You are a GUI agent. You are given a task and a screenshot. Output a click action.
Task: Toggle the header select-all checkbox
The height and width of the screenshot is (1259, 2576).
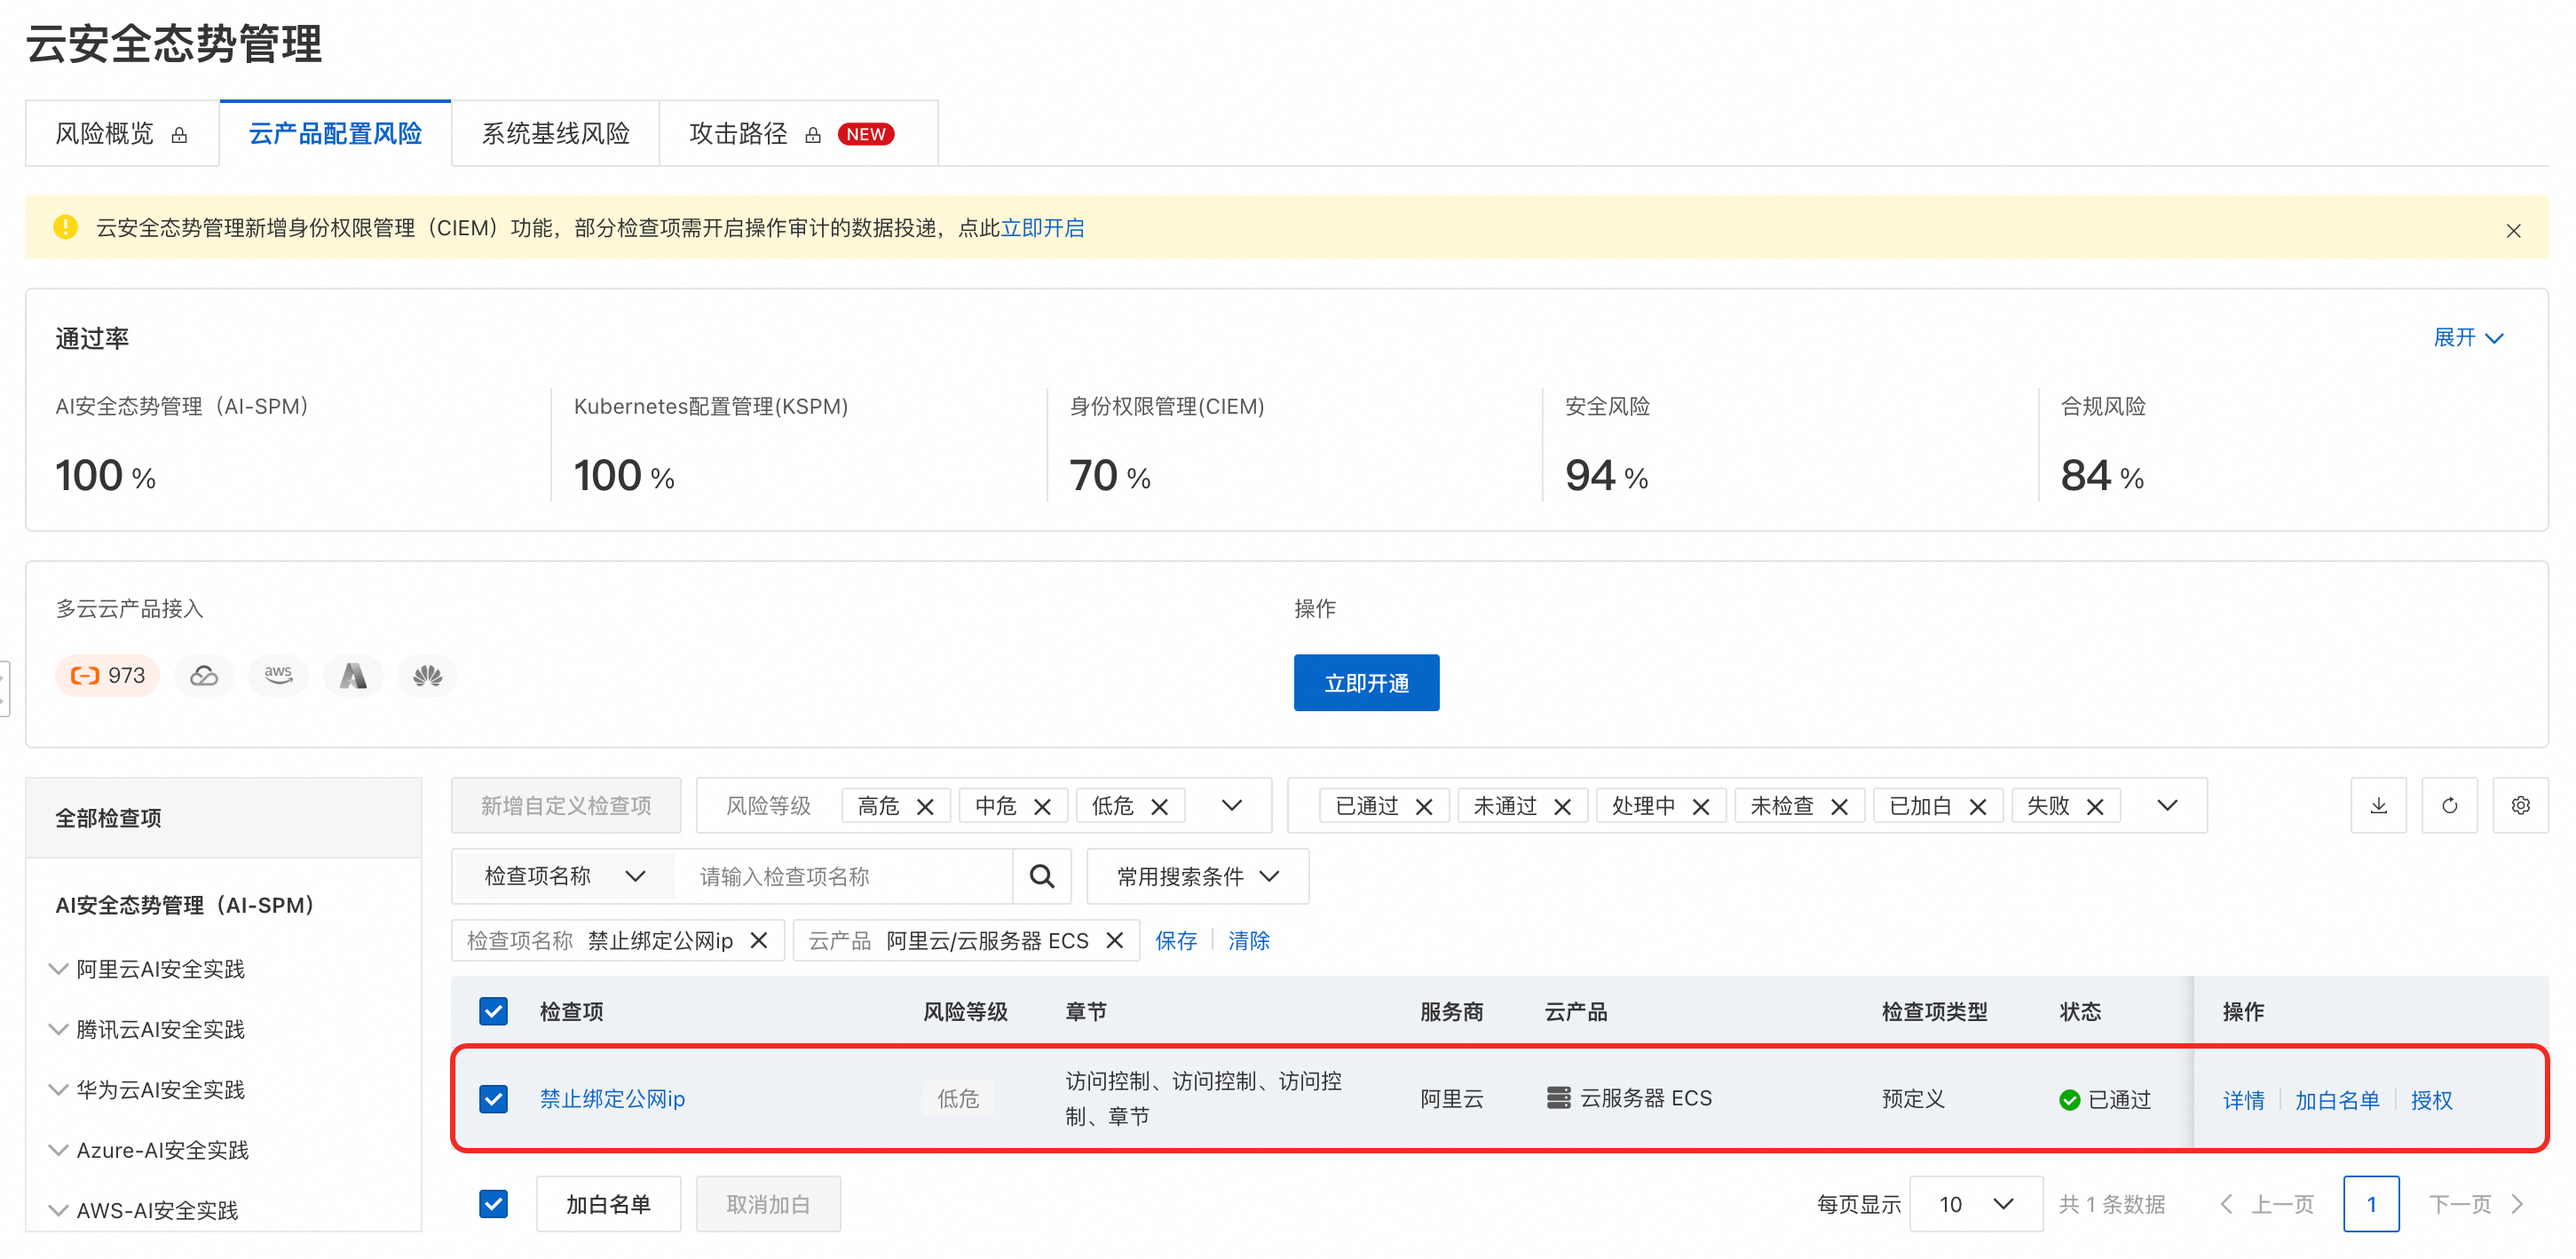point(493,1011)
